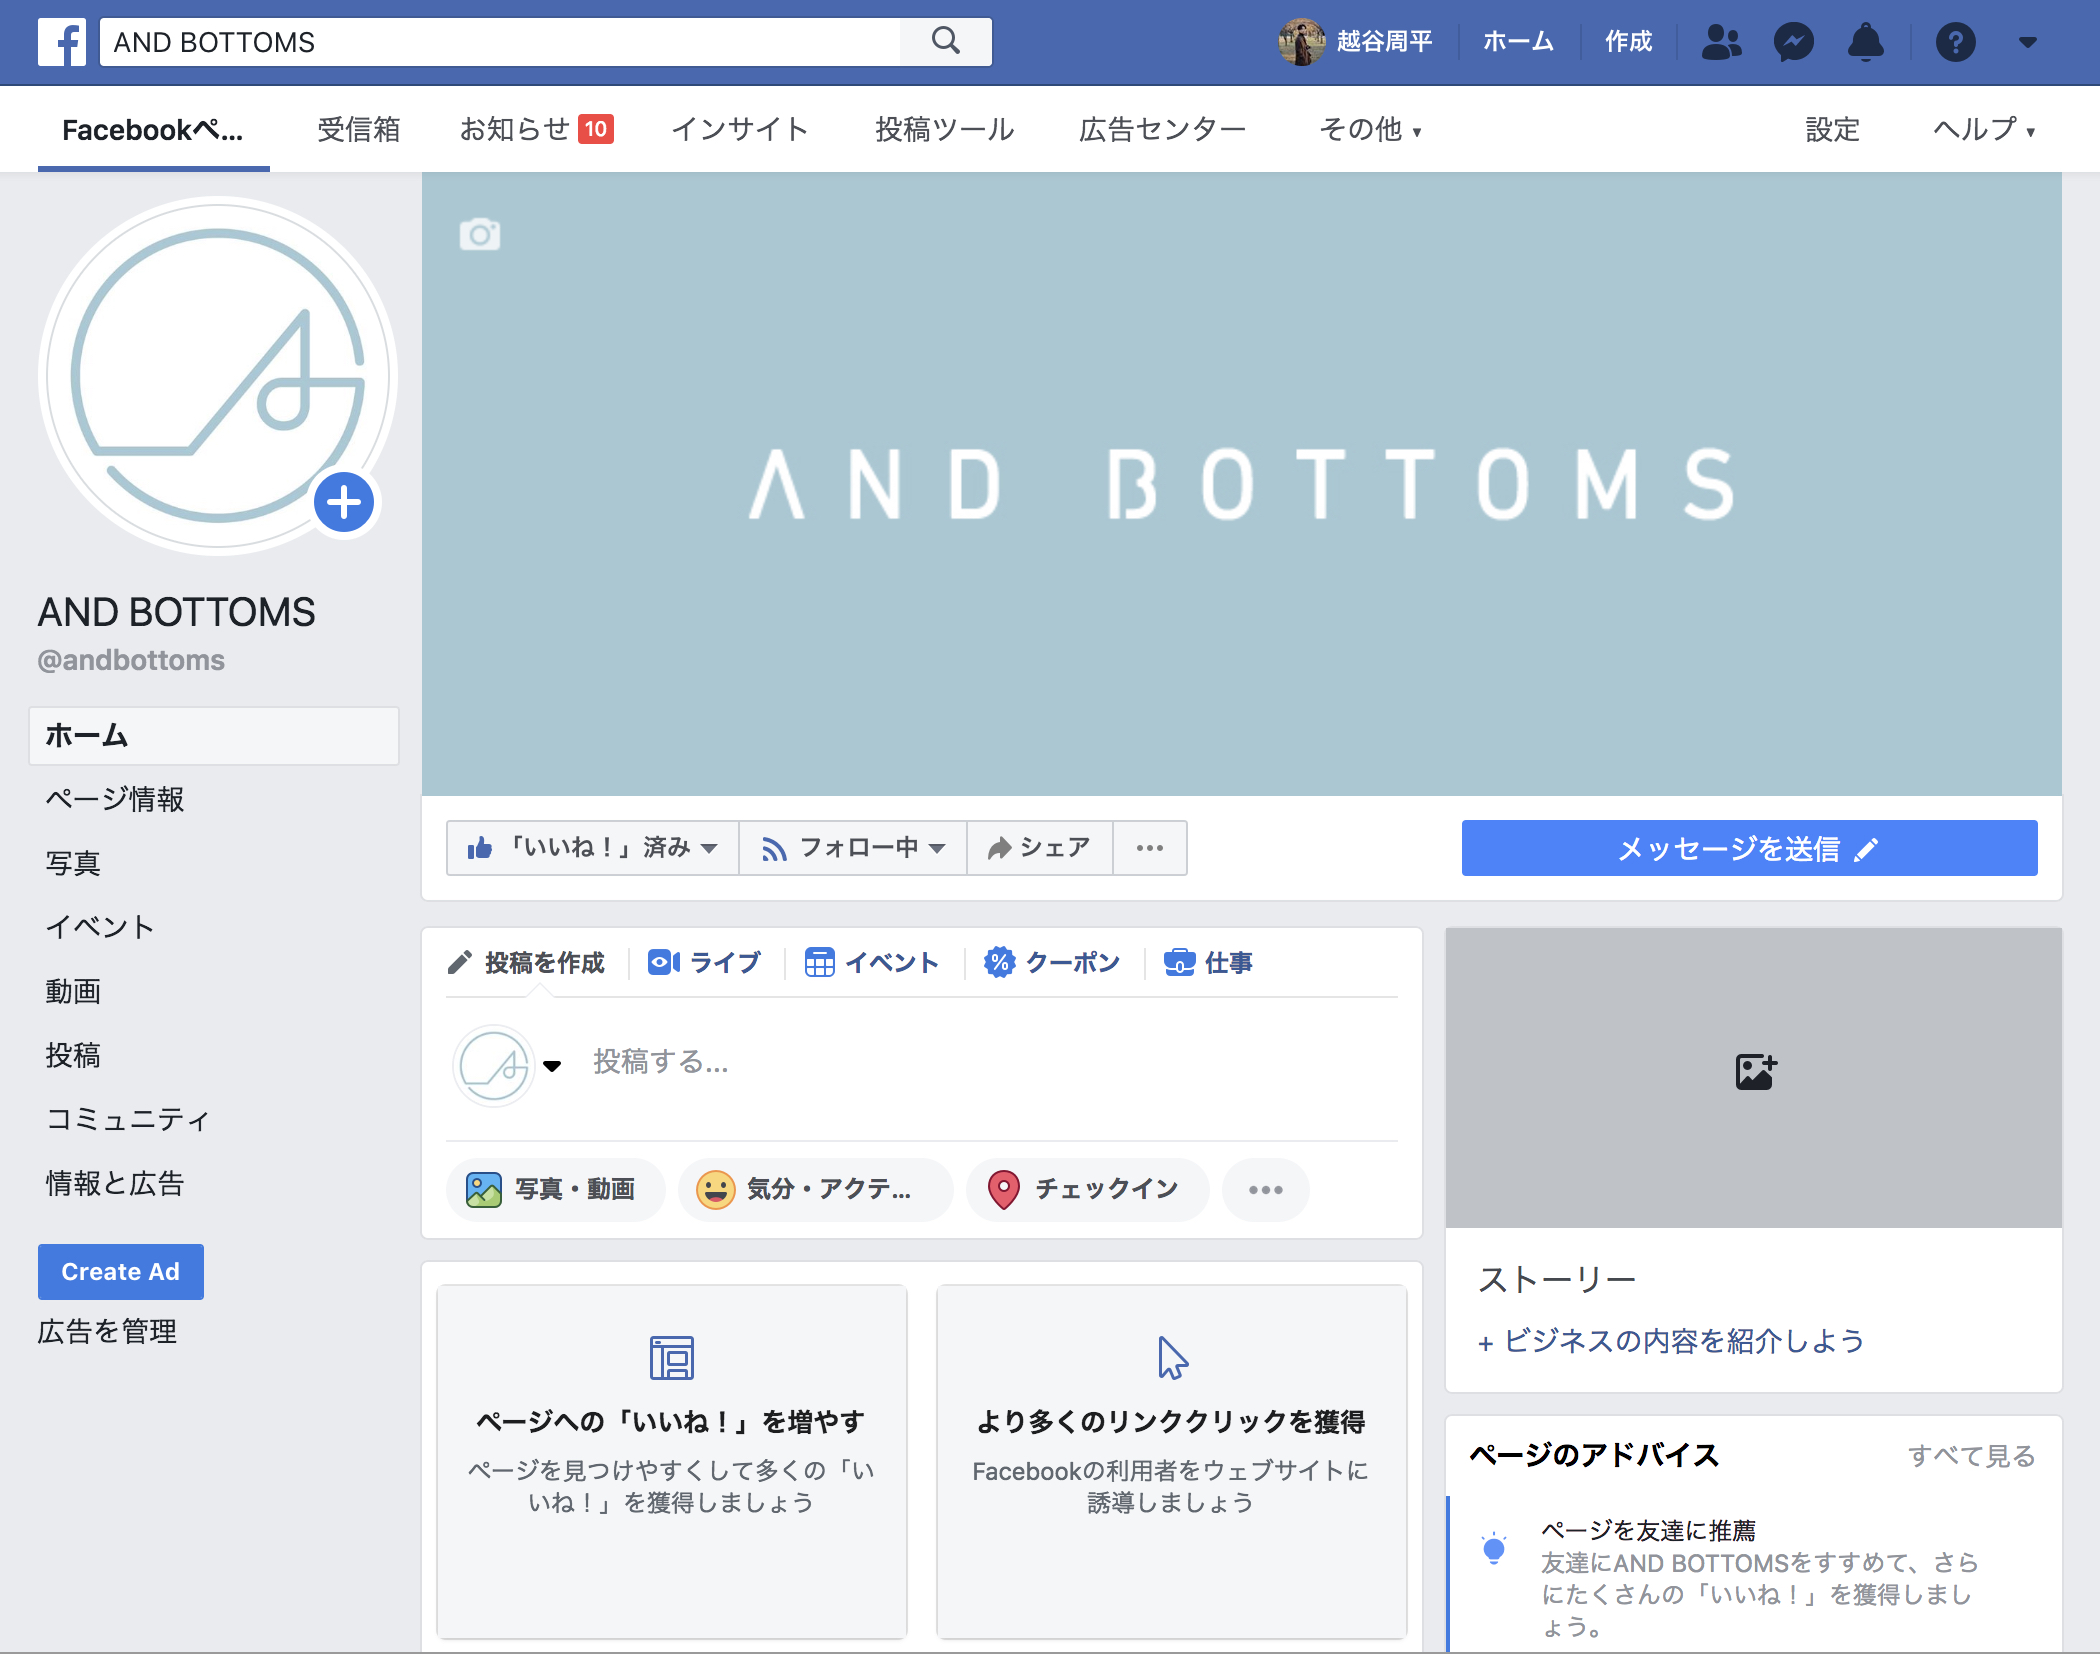Click ホーム in the top bar
The image size is (2100, 1654).
[x=1518, y=42]
